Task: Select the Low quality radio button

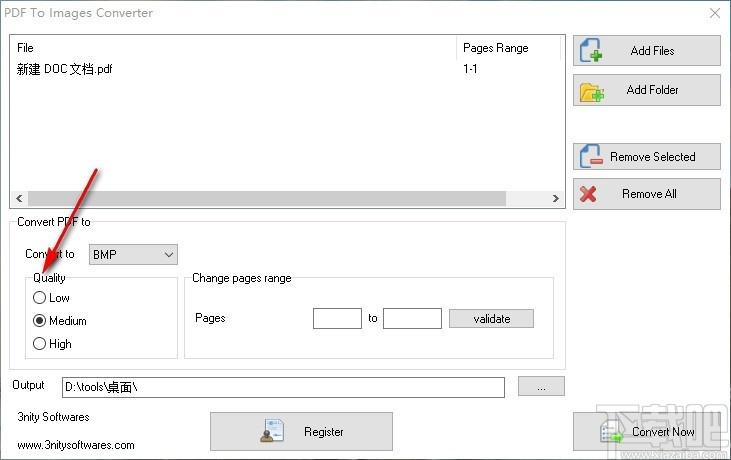Action: click(40, 298)
